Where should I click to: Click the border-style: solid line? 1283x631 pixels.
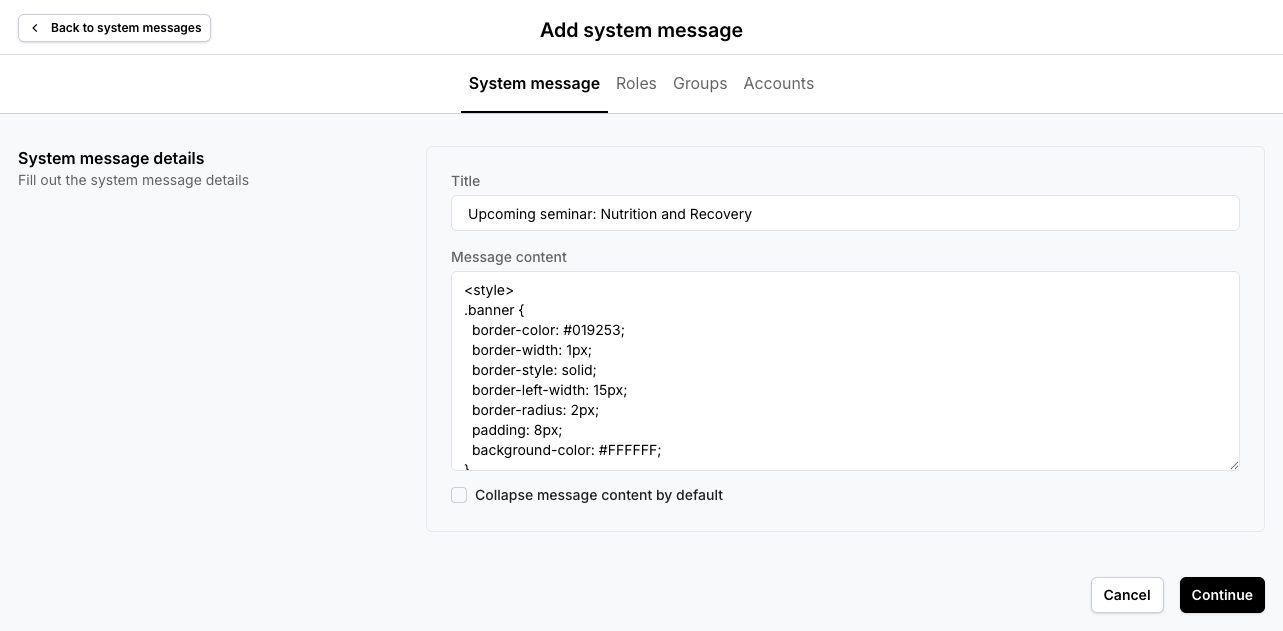(x=534, y=370)
